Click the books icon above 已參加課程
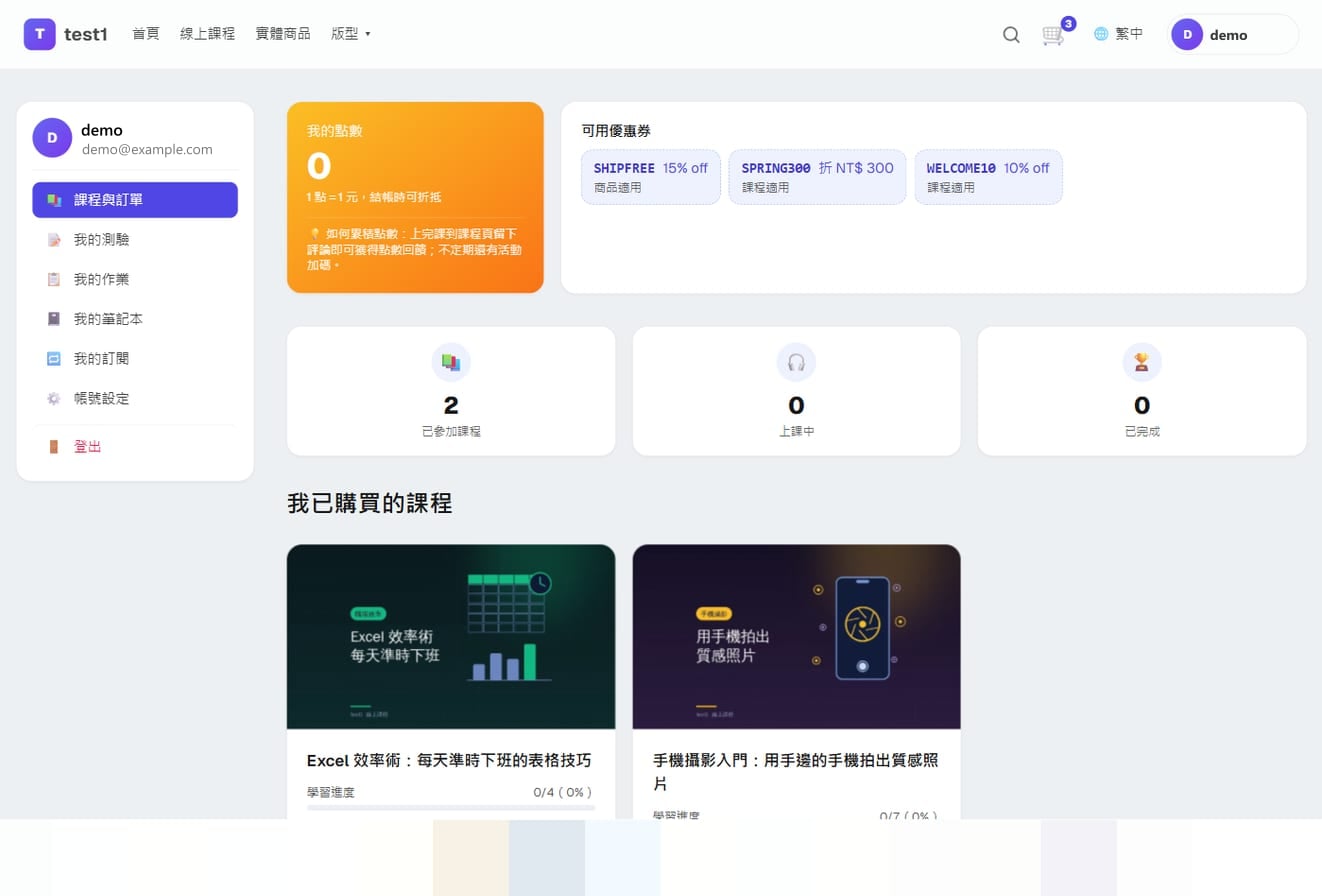The image size is (1322, 896). (451, 362)
